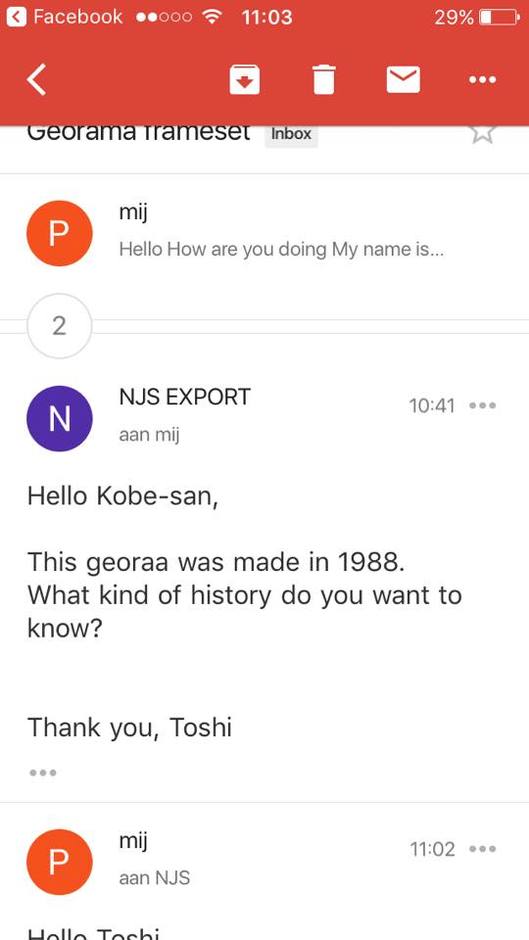
Task: Open options for the 11:02 message from mij
Action: click(x=483, y=849)
